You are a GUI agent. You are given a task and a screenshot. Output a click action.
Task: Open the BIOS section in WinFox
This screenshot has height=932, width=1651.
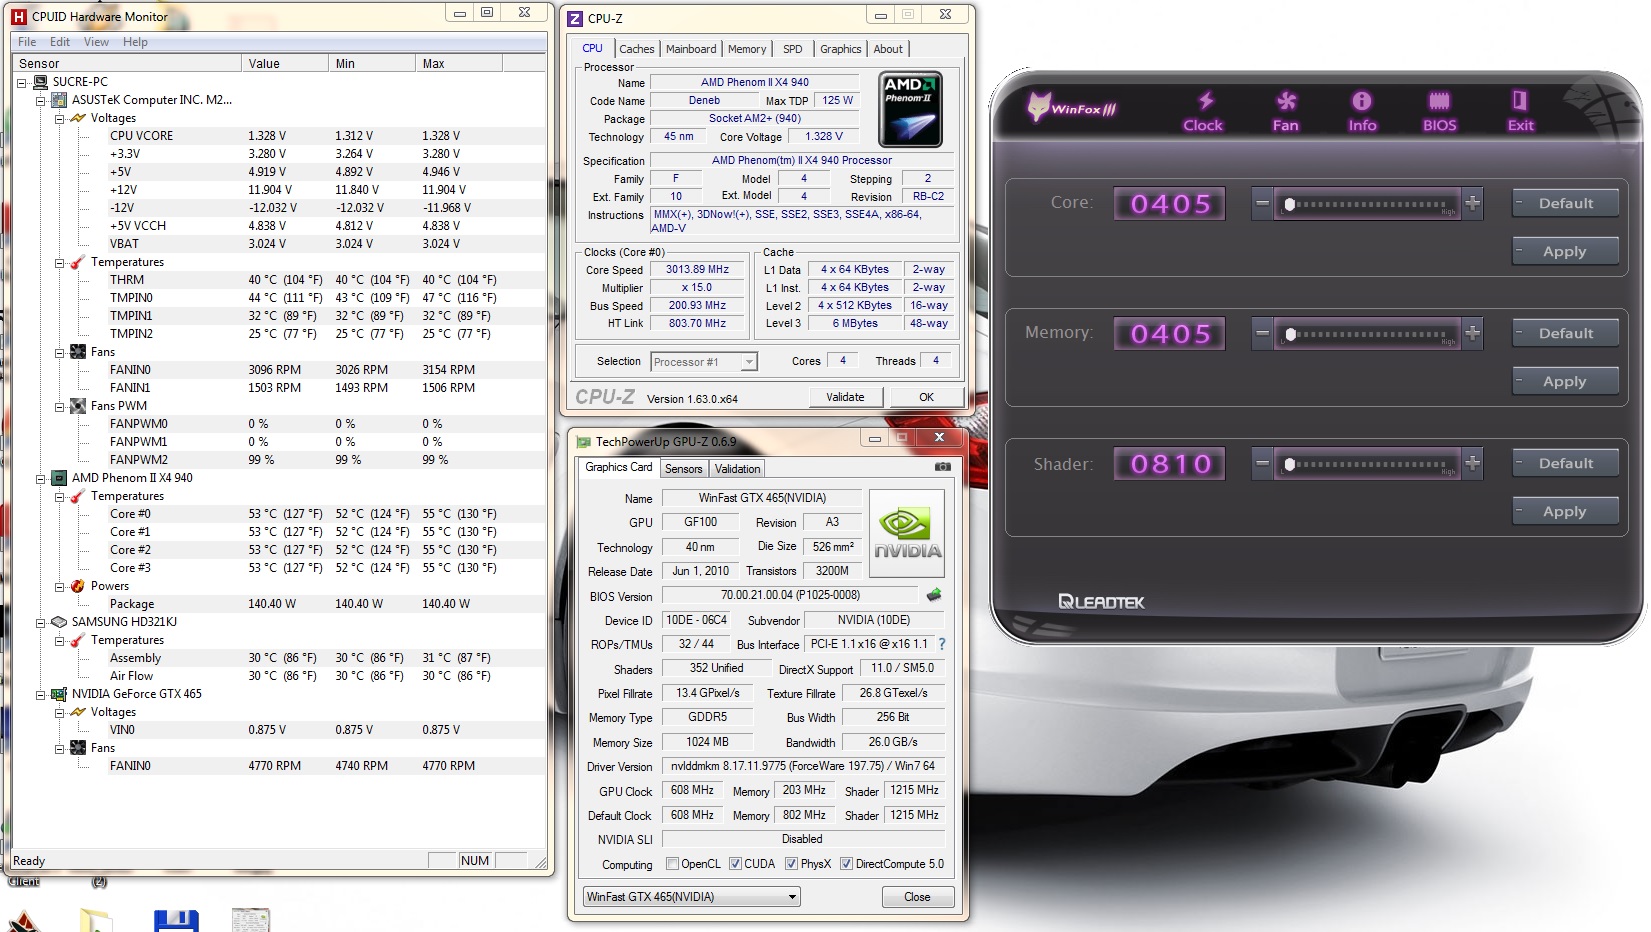point(1440,111)
